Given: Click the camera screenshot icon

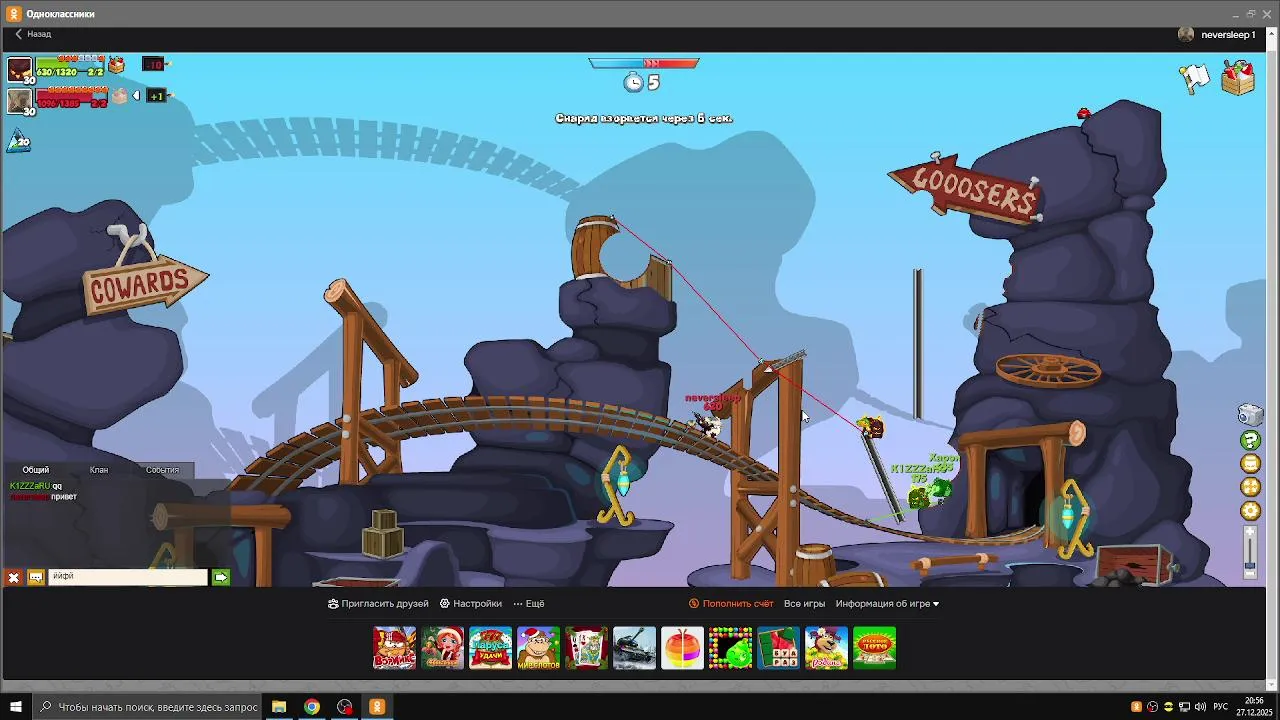Looking at the screenshot, I should [x=1250, y=414].
